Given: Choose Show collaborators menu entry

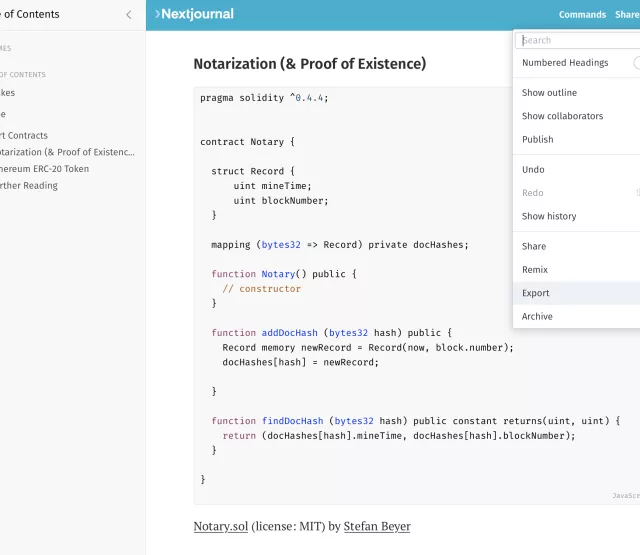Looking at the screenshot, I should [562, 116].
